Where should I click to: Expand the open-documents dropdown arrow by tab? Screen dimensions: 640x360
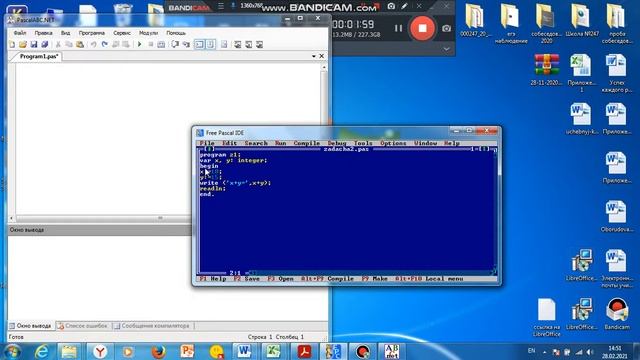point(313,56)
